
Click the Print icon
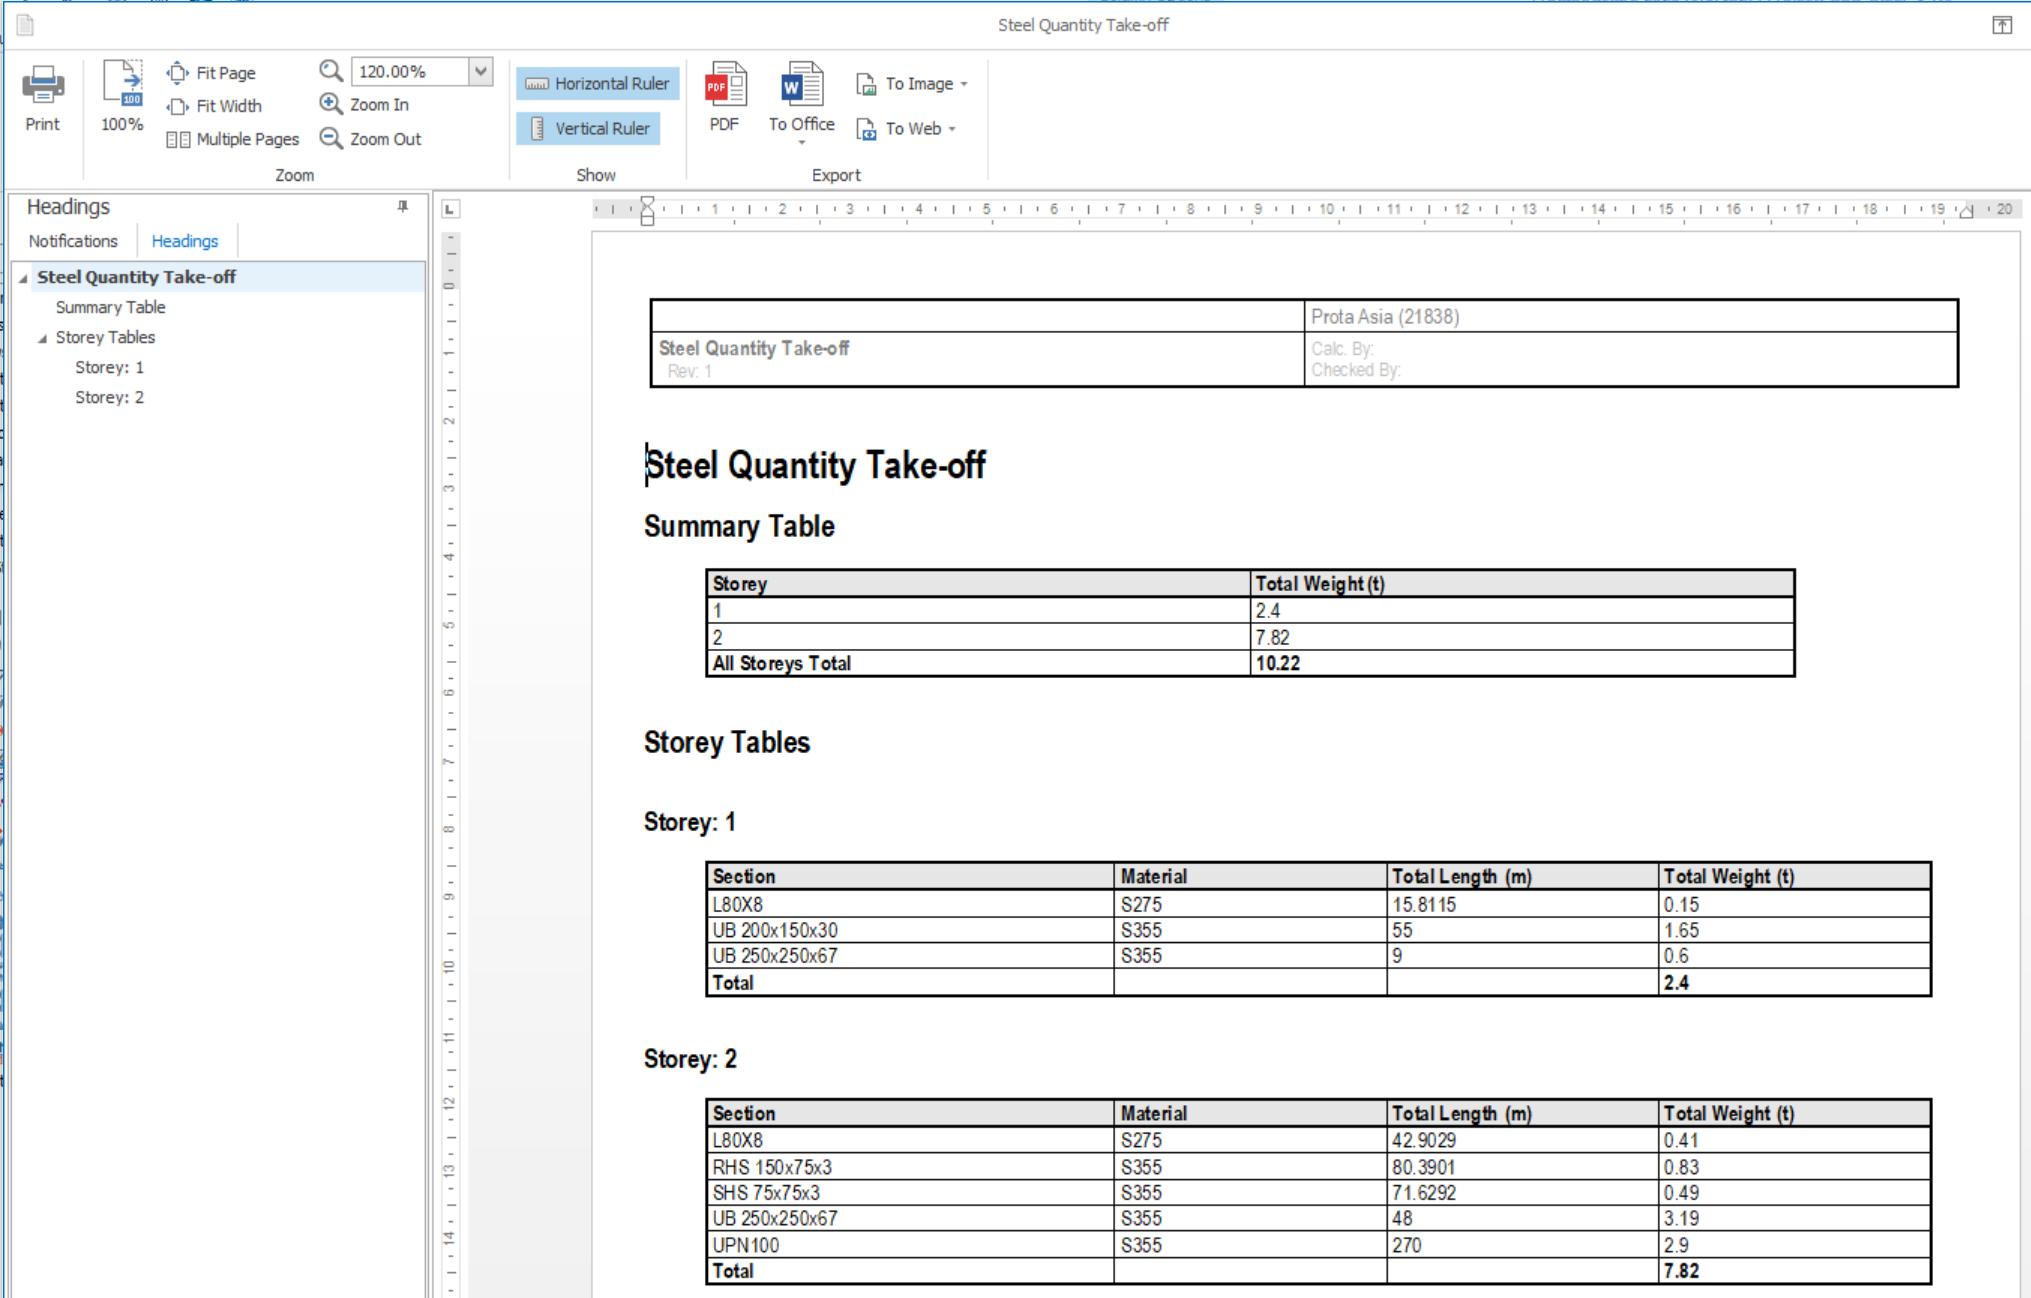point(43,86)
